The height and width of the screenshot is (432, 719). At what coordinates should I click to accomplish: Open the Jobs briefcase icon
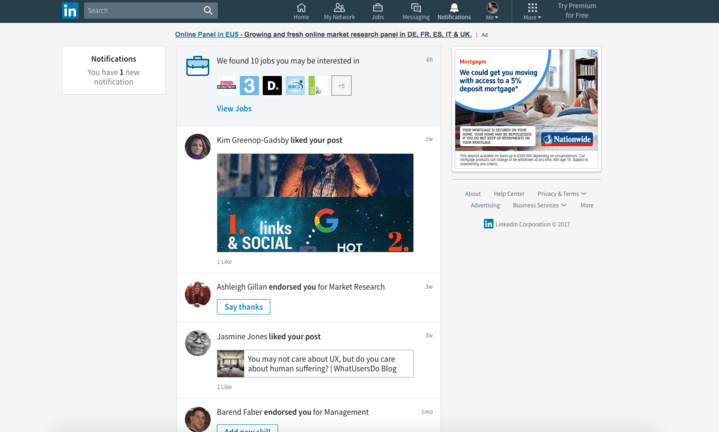pyautogui.click(x=377, y=11)
